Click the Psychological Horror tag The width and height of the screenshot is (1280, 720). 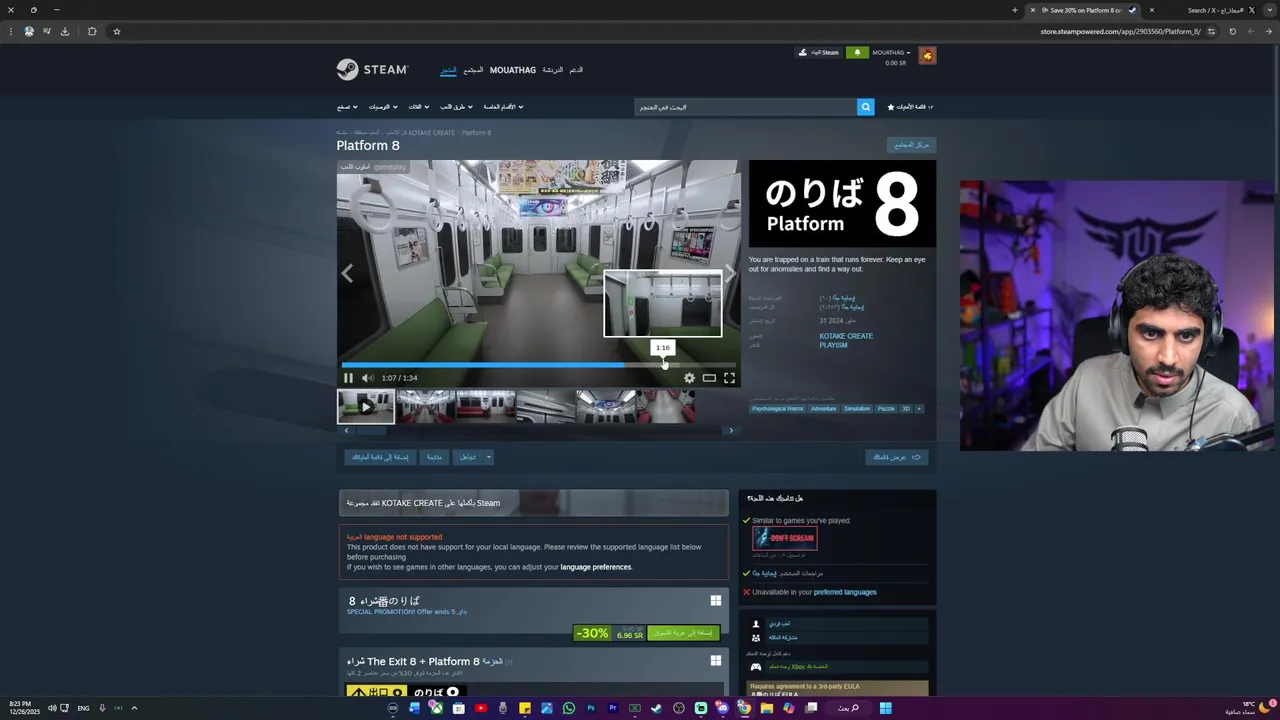pos(778,408)
